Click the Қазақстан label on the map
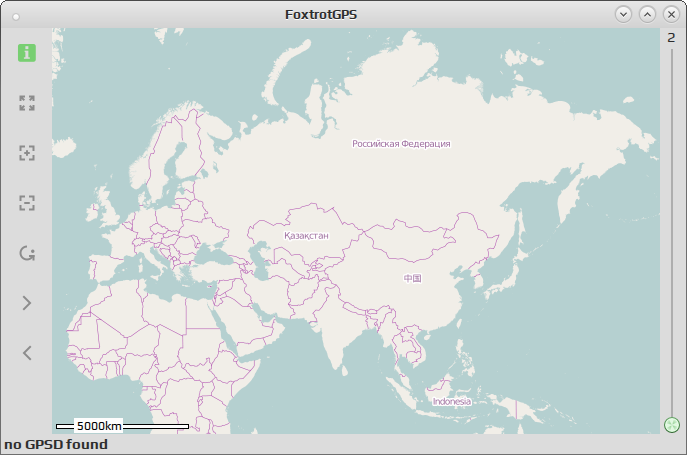 tap(306, 236)
